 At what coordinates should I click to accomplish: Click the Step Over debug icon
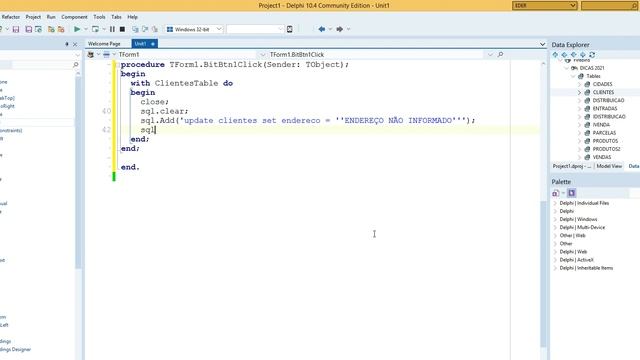pyautogui.click(x=145, y=29)
